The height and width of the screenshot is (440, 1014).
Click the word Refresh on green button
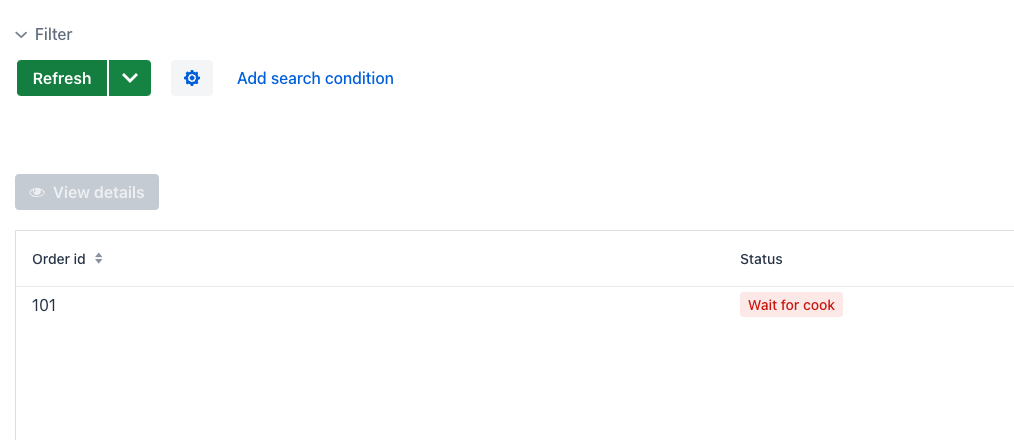pos(62,78)
